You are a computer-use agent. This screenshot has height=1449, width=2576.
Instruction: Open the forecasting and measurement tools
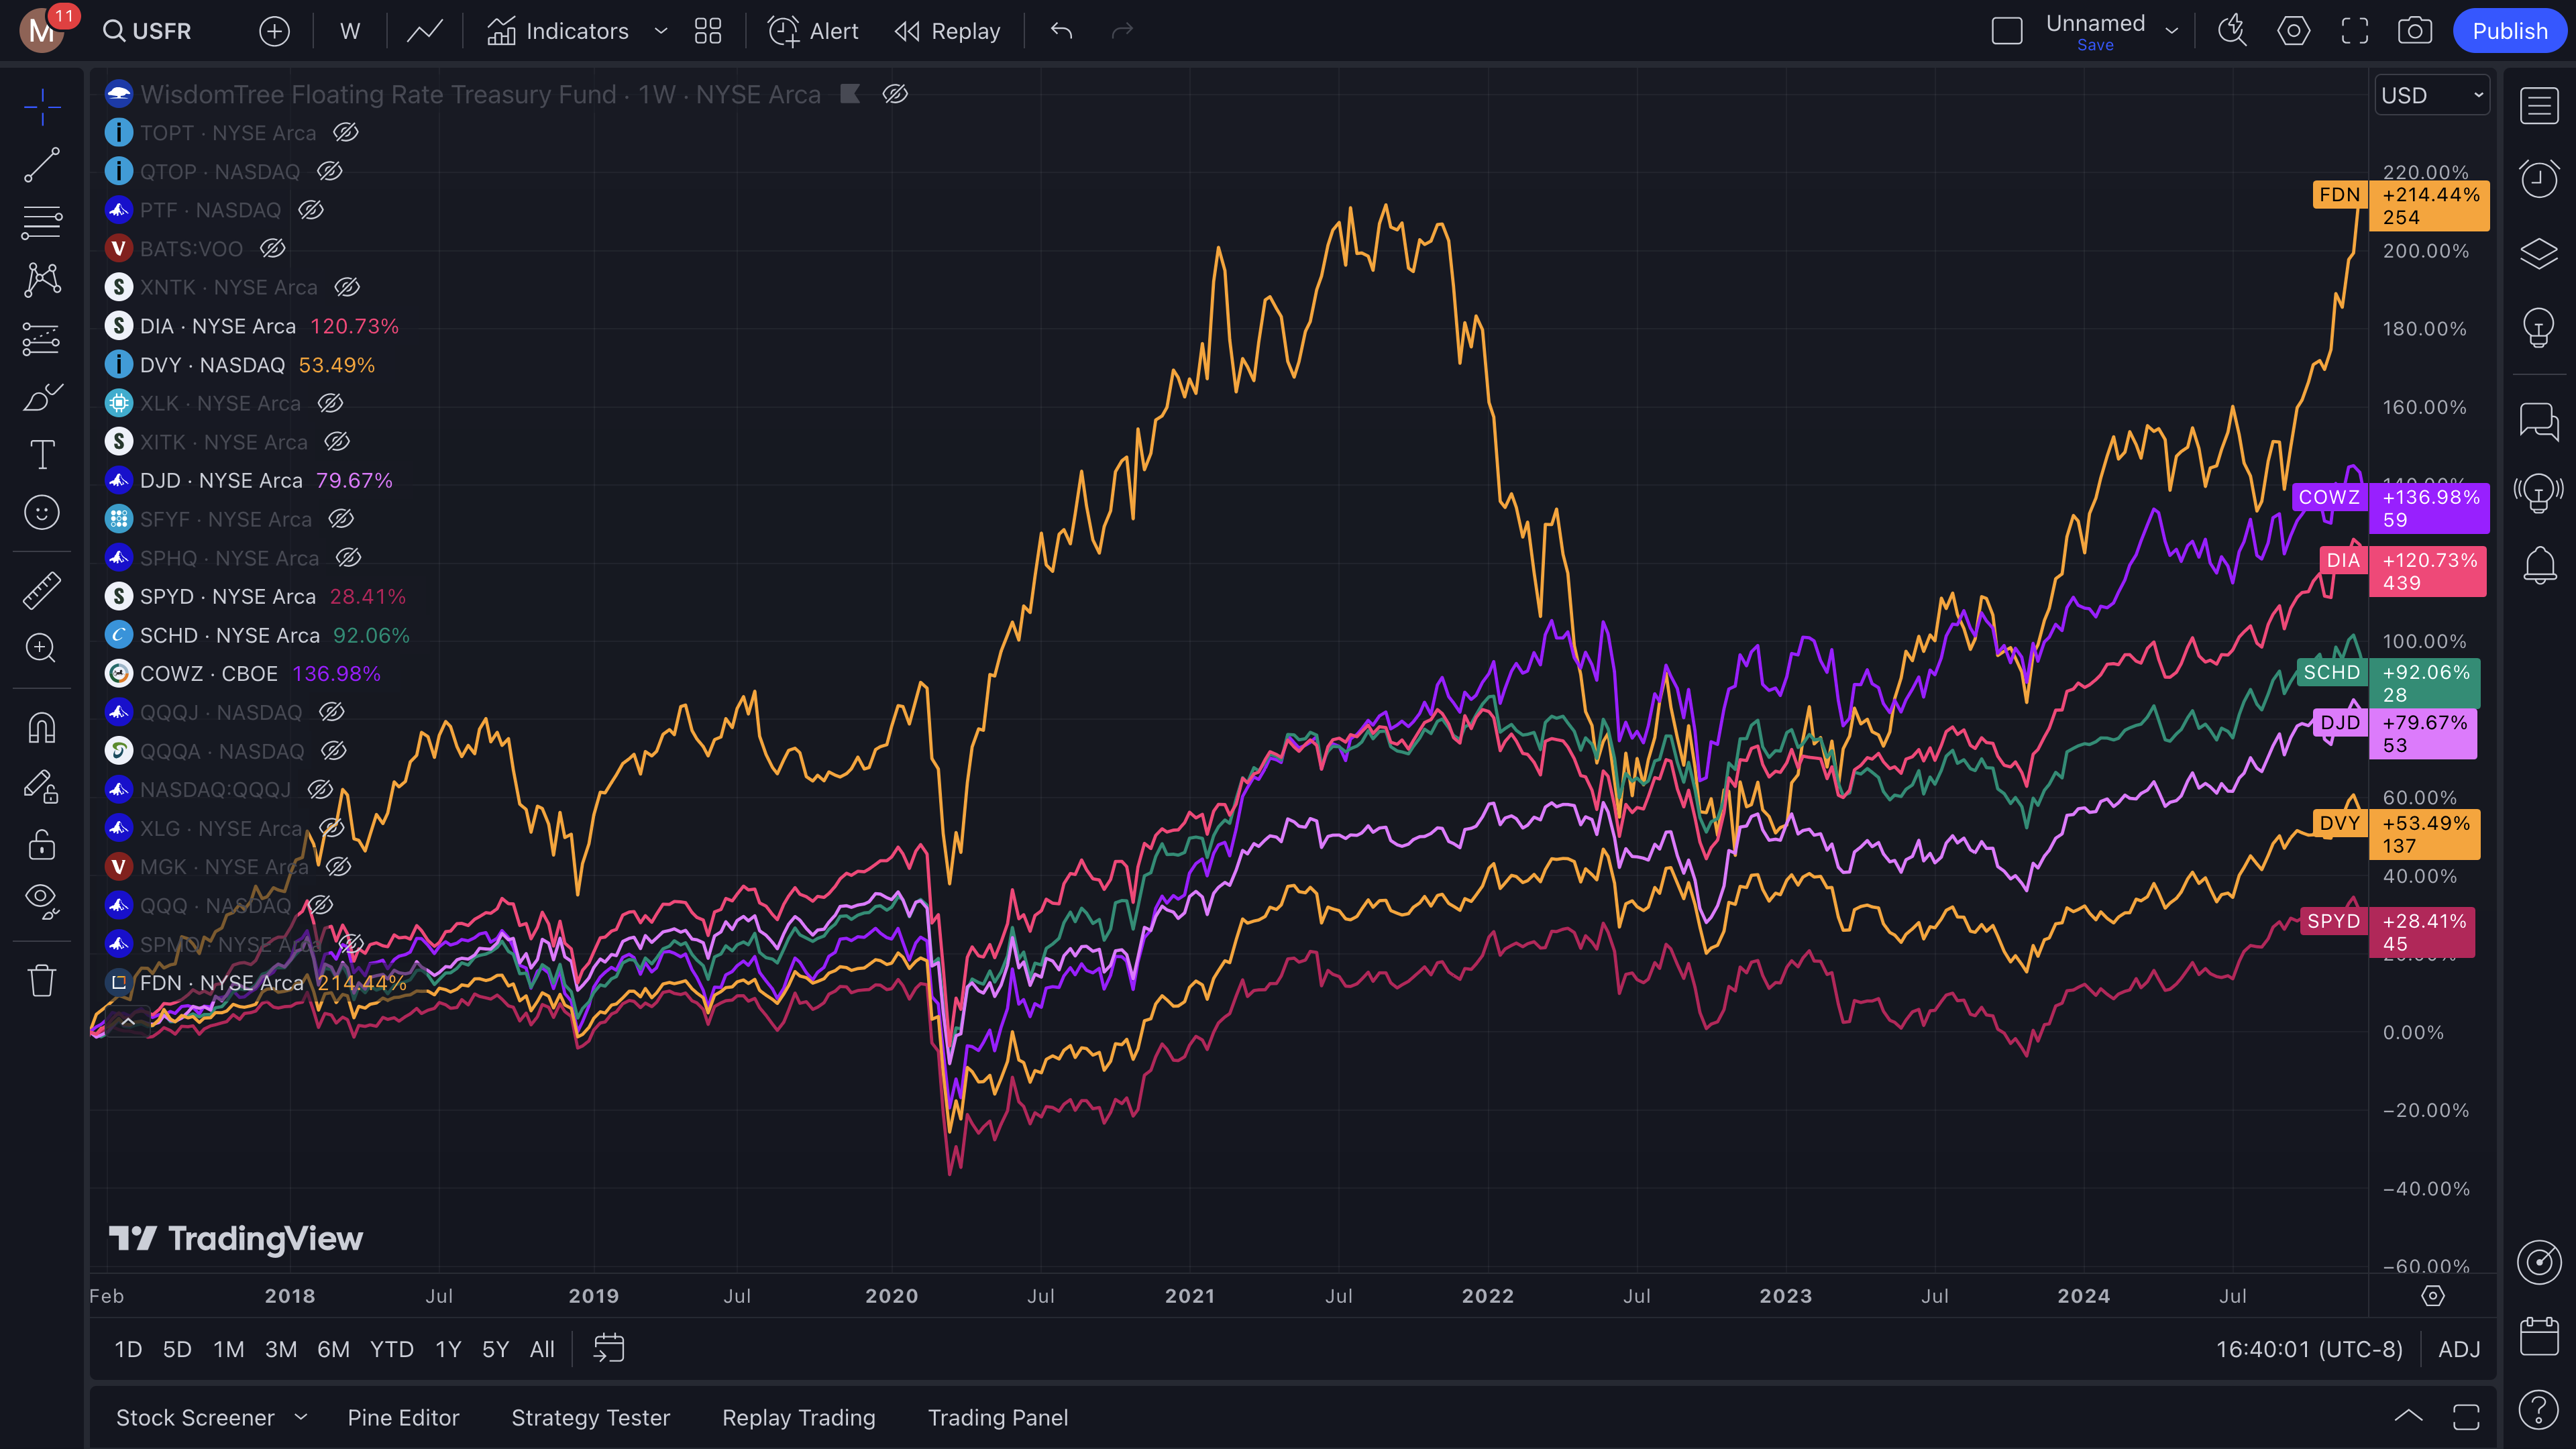[x=42, y=339]
